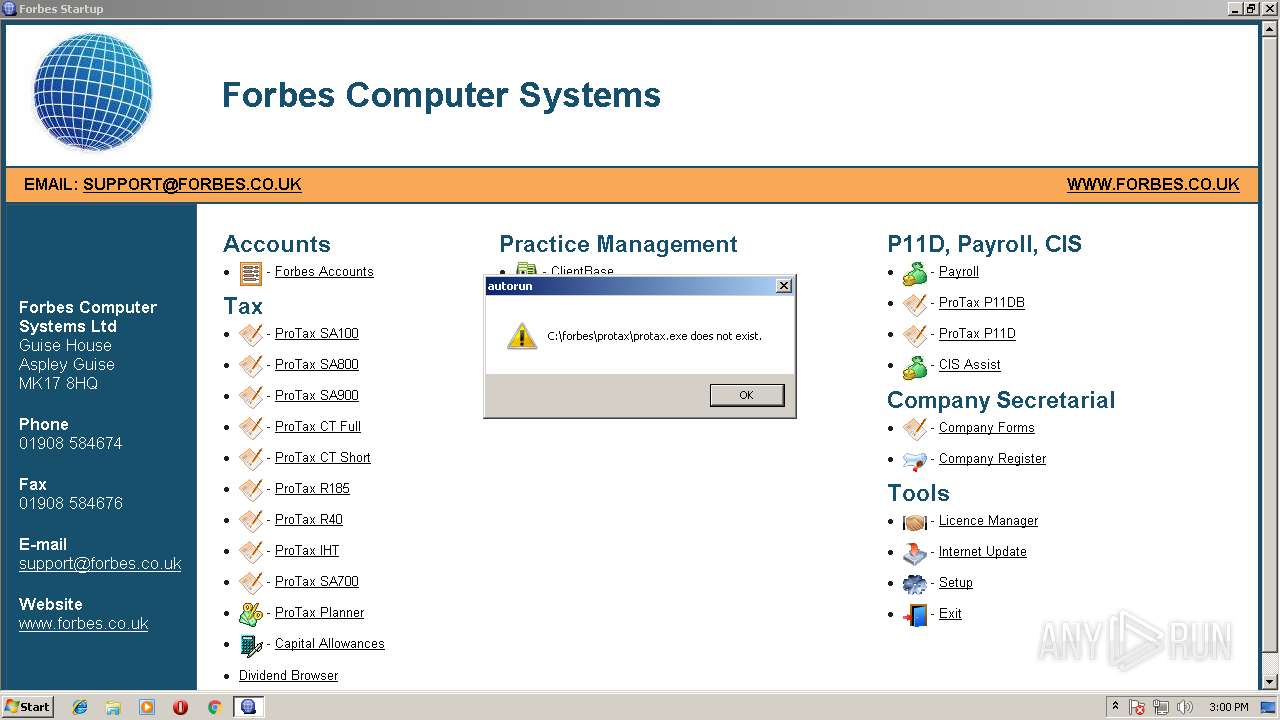Open the ProTax R40 link
Viewport: 1280px width, 720px height.
point(309,520)
